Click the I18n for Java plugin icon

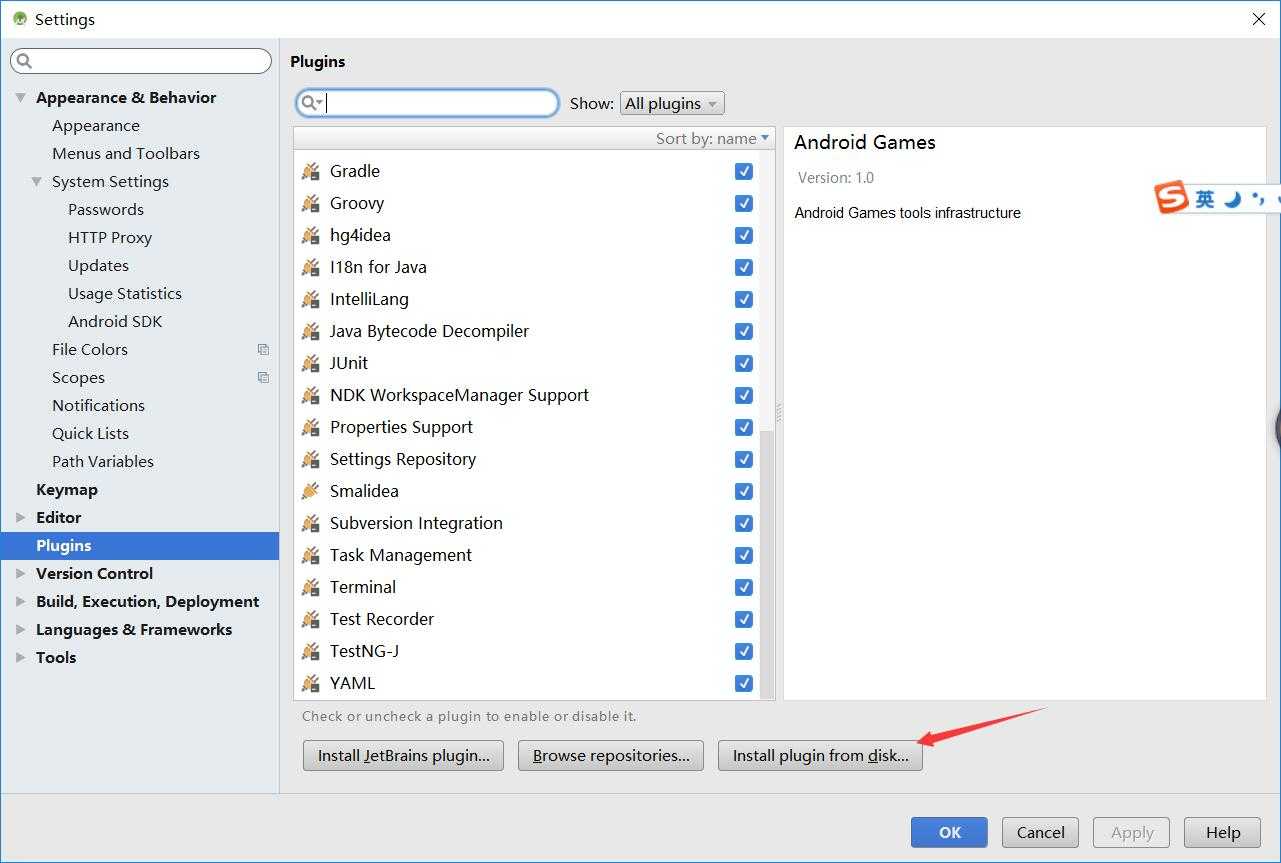click(311, 267)
